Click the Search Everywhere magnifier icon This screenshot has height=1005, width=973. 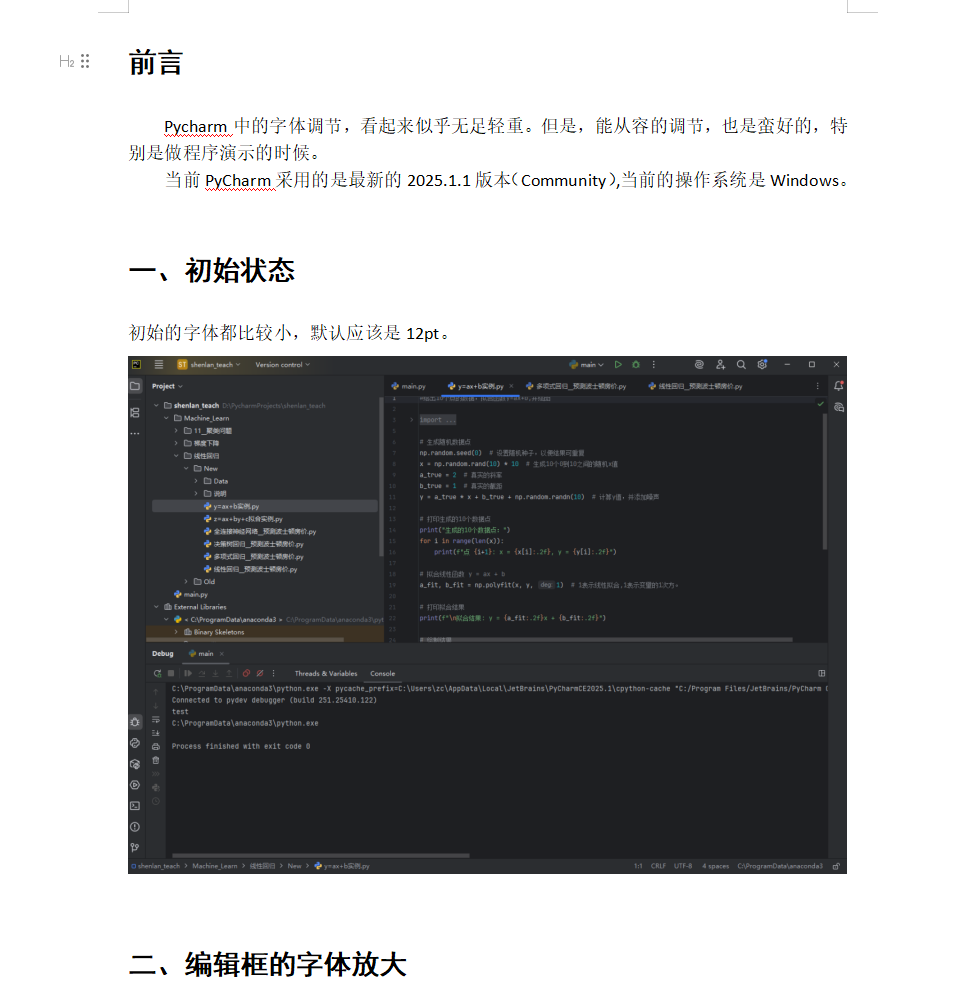(x=741, y=365)
